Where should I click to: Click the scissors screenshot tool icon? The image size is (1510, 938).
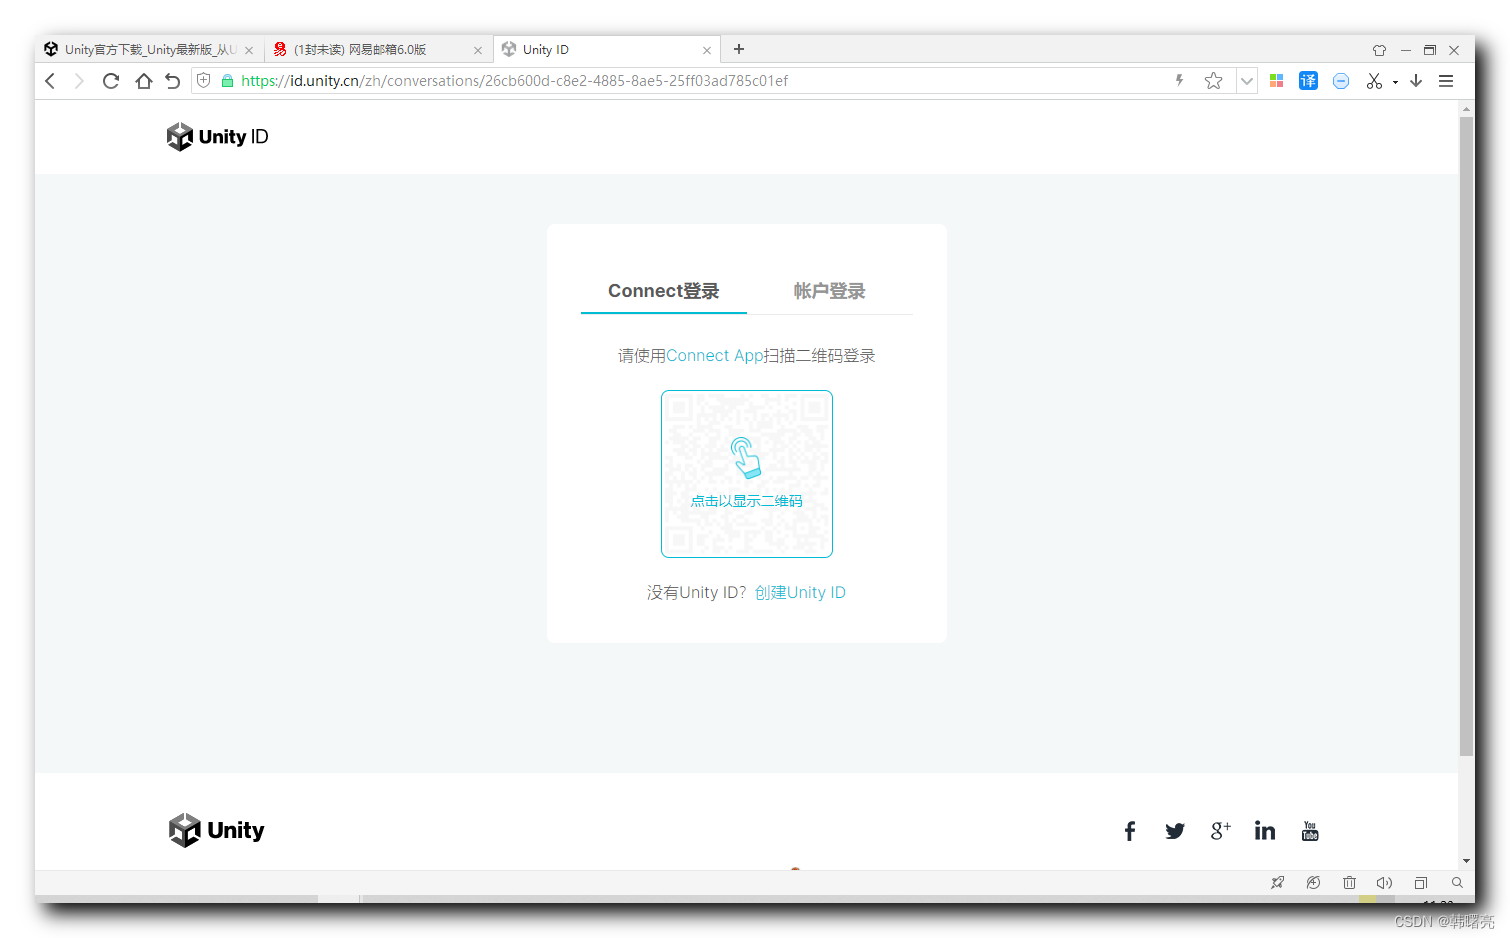coord(1375,81)
